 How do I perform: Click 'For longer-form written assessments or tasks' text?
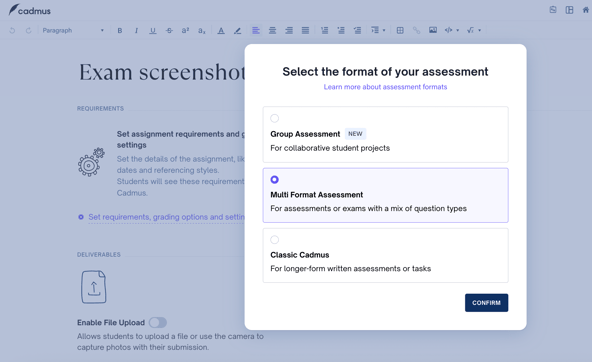350,268
